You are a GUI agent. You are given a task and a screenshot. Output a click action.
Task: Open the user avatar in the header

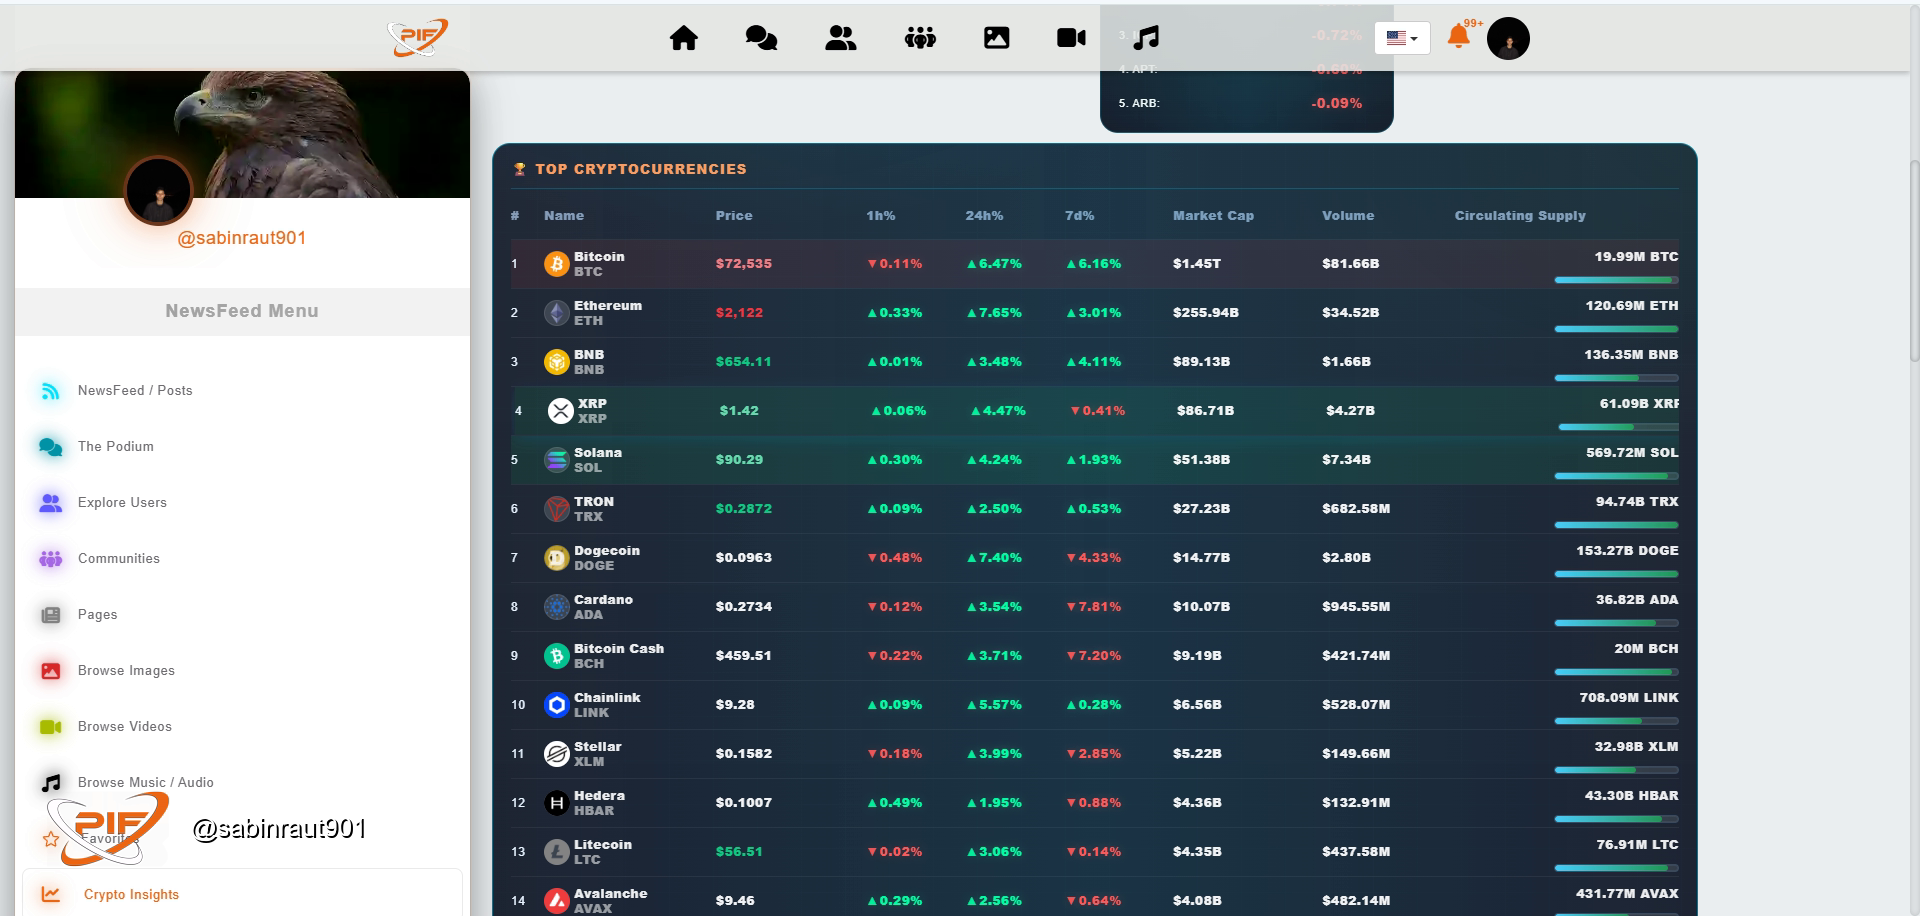[x=1508, y=39]
